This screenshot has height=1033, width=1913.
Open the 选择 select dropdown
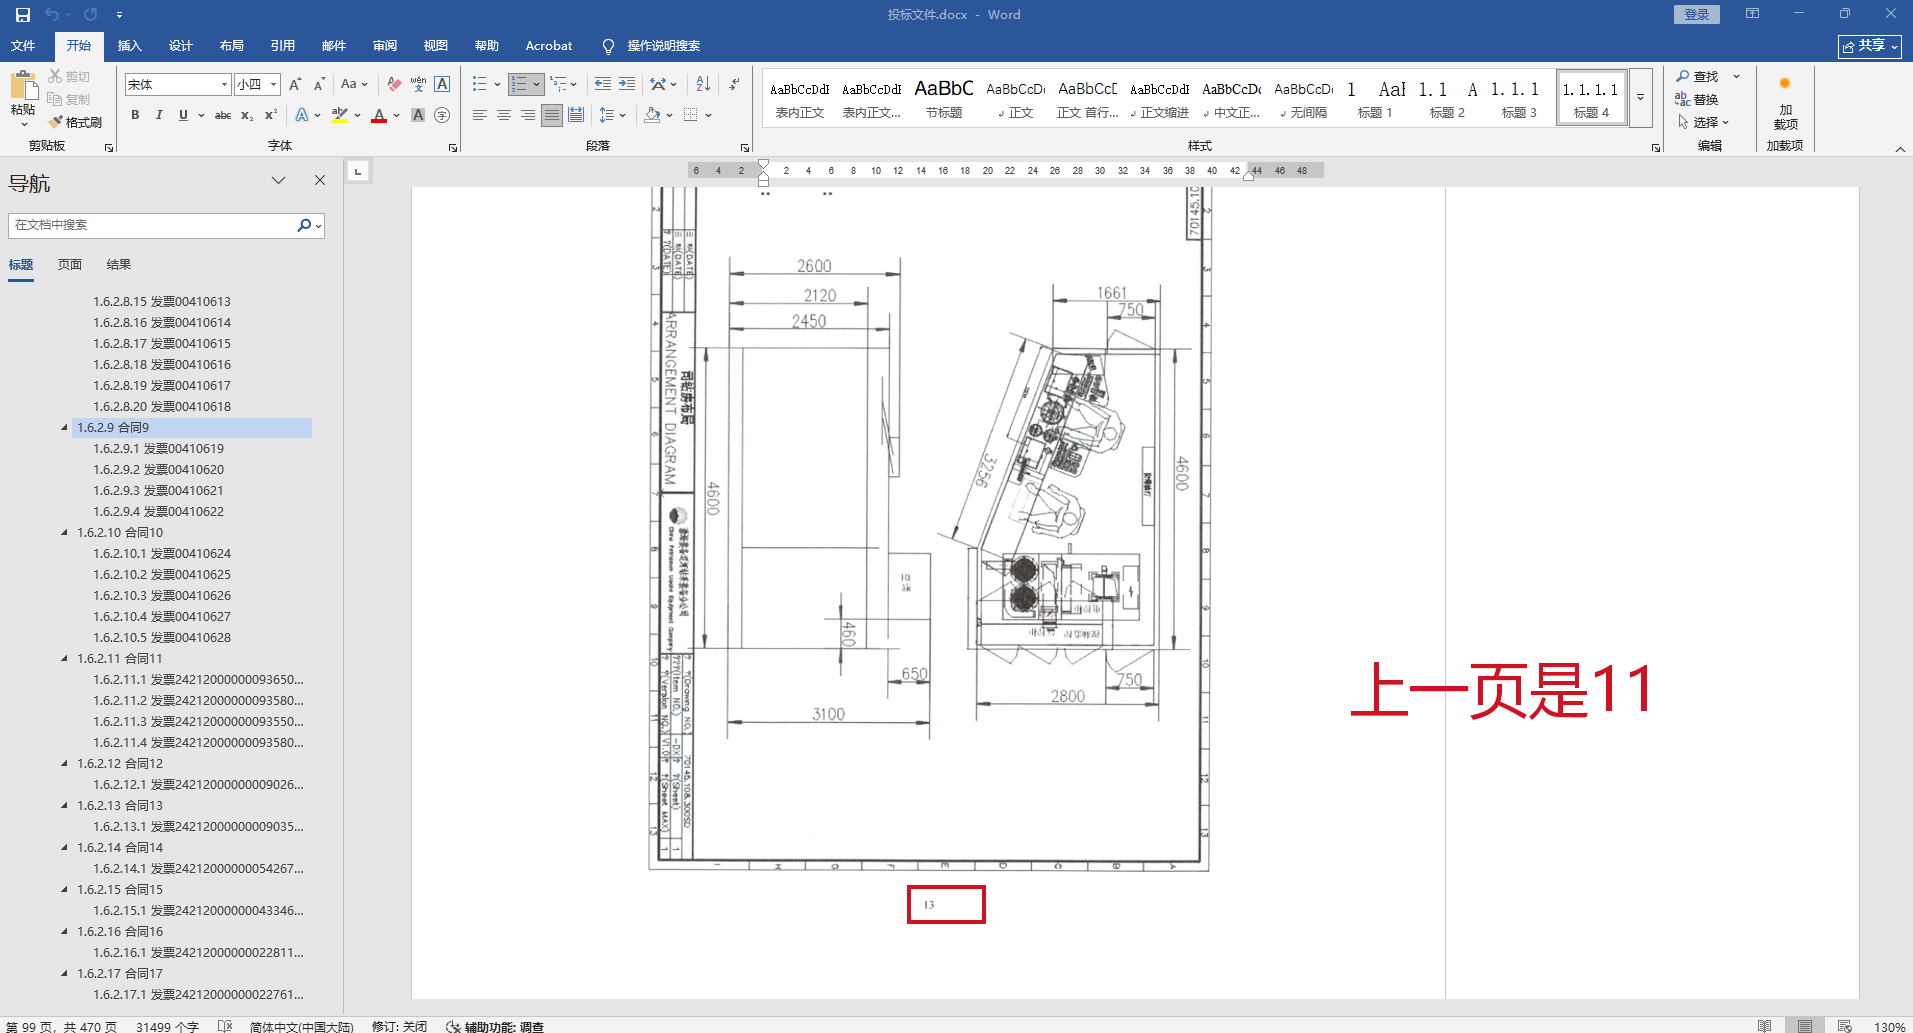pyautogui.click(x=1703, y=122)
